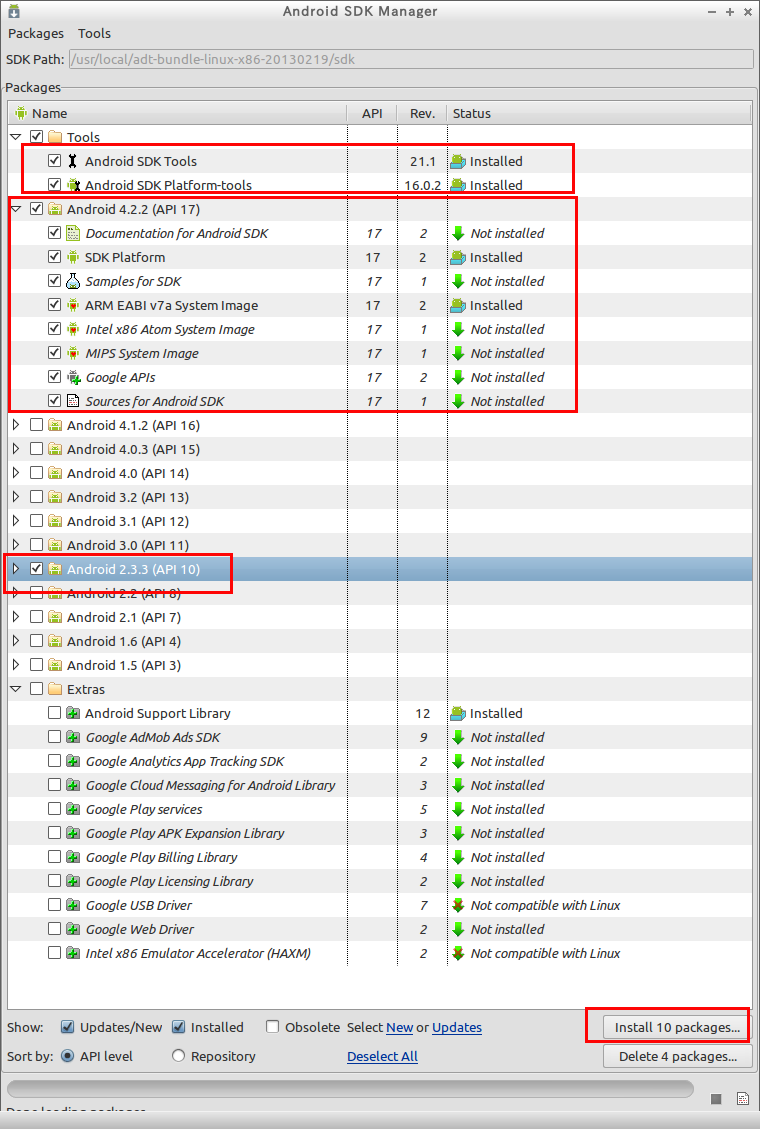Sort by the Rev. column header
Image resolution: width=760 pixels, height=1129 pixels.
point(422,113)
